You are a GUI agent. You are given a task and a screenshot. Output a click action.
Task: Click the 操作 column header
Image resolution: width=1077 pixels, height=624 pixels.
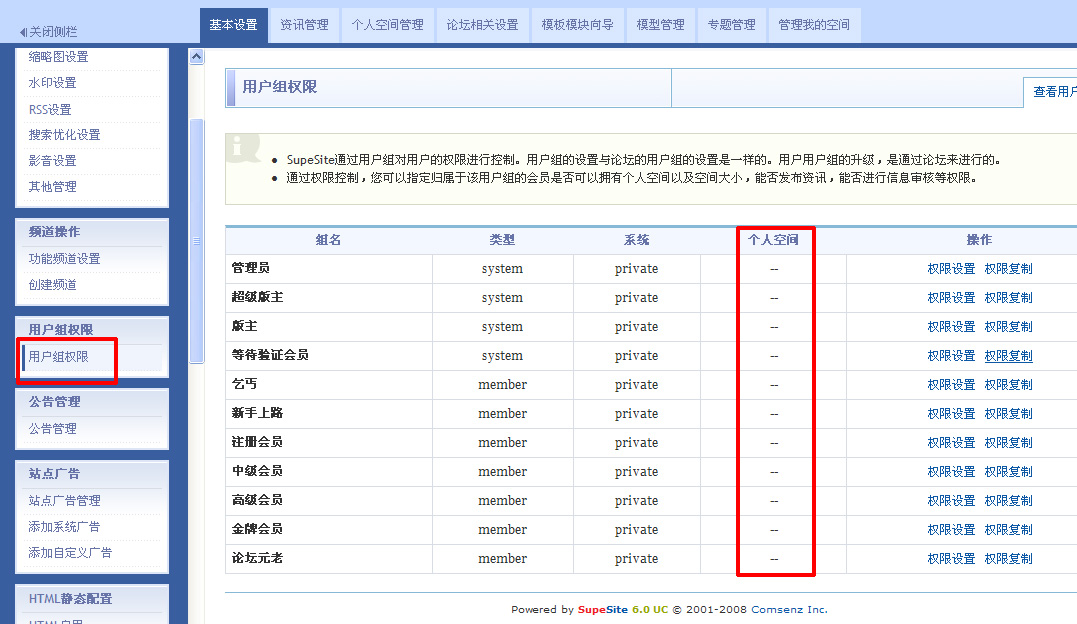979,240
